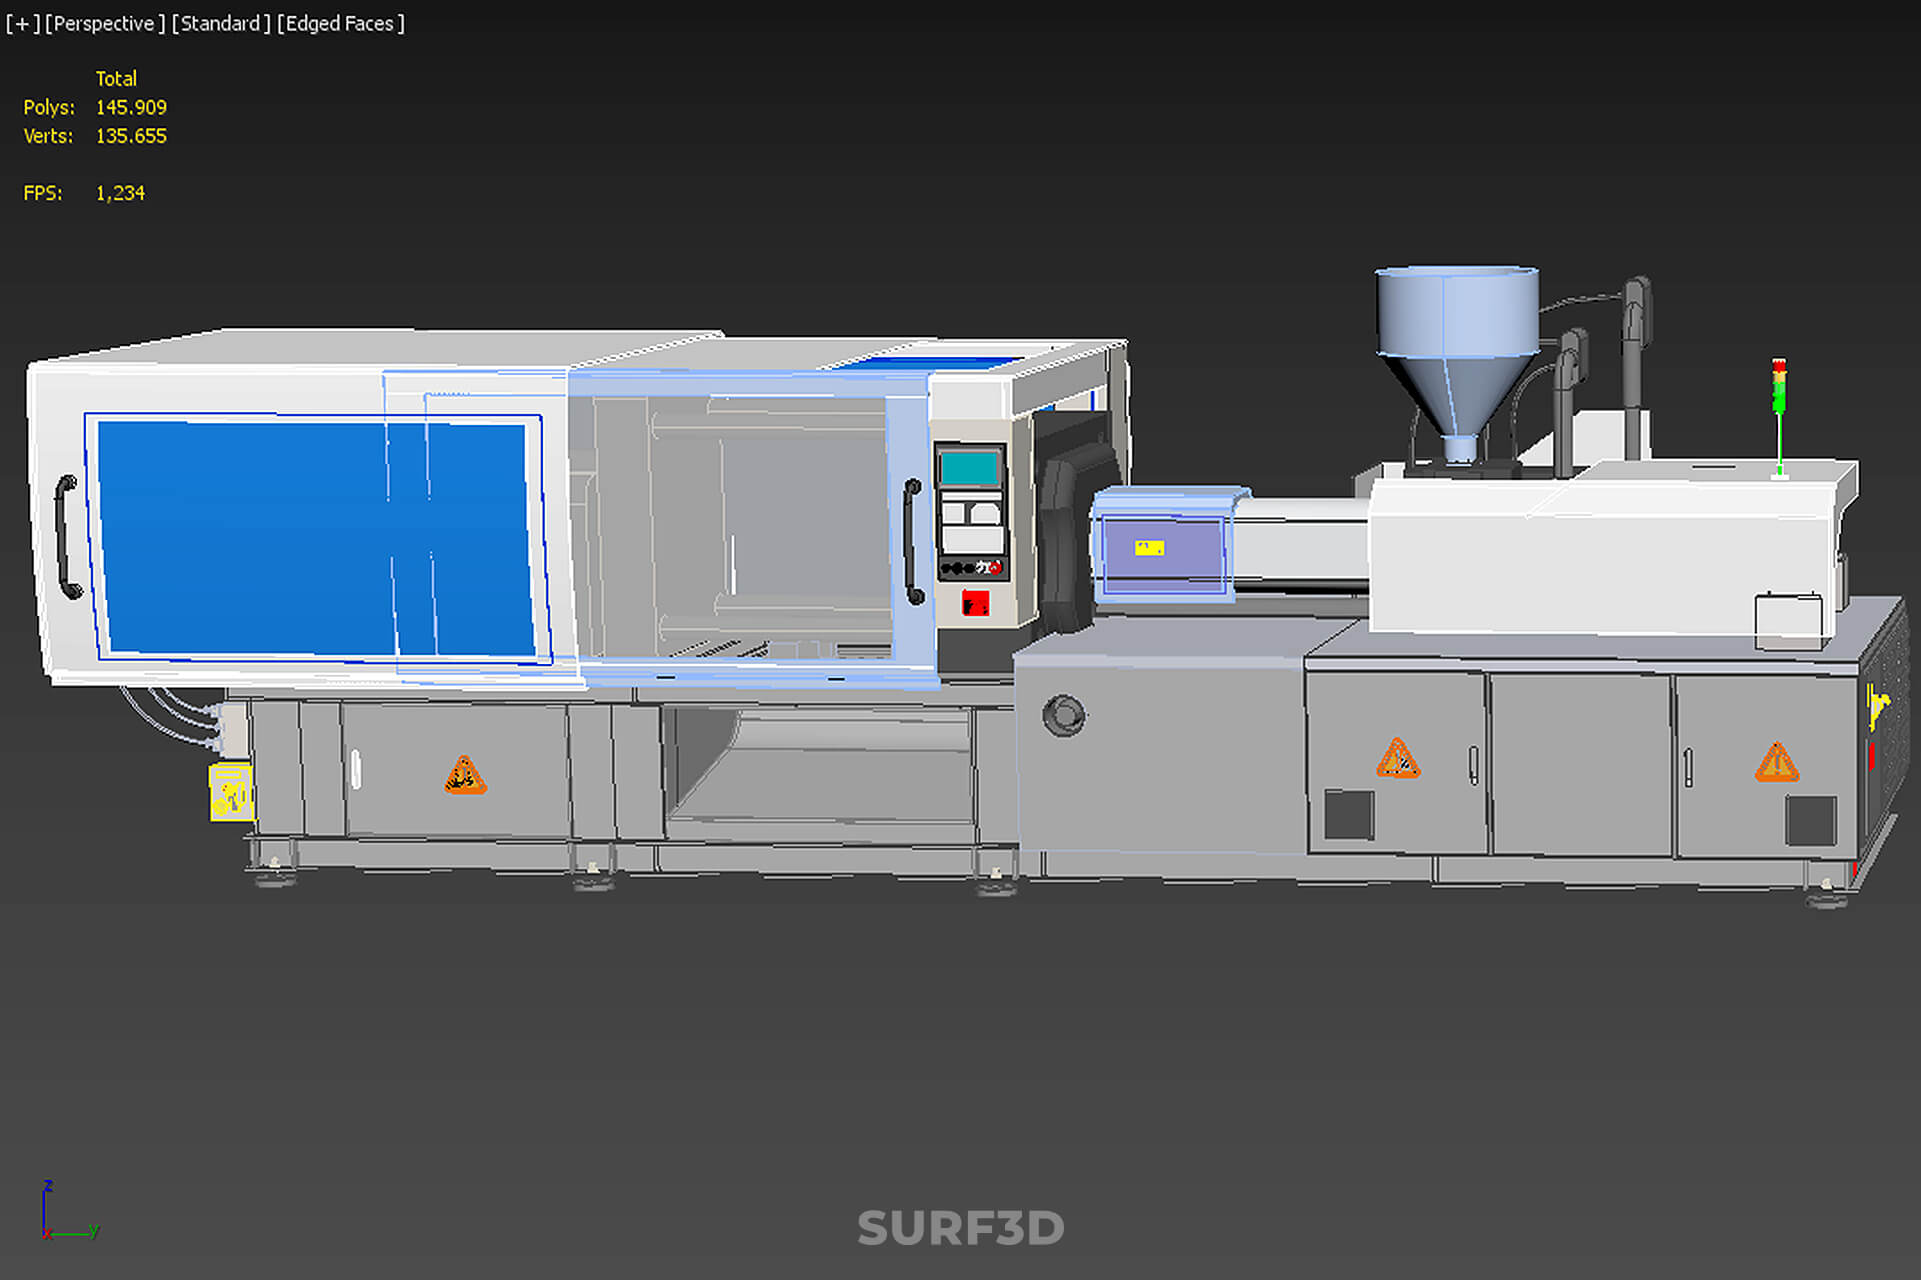Open the [+] viewport general menu
This screenshot has height=1280, width=1921.
(x=23, y=23)
